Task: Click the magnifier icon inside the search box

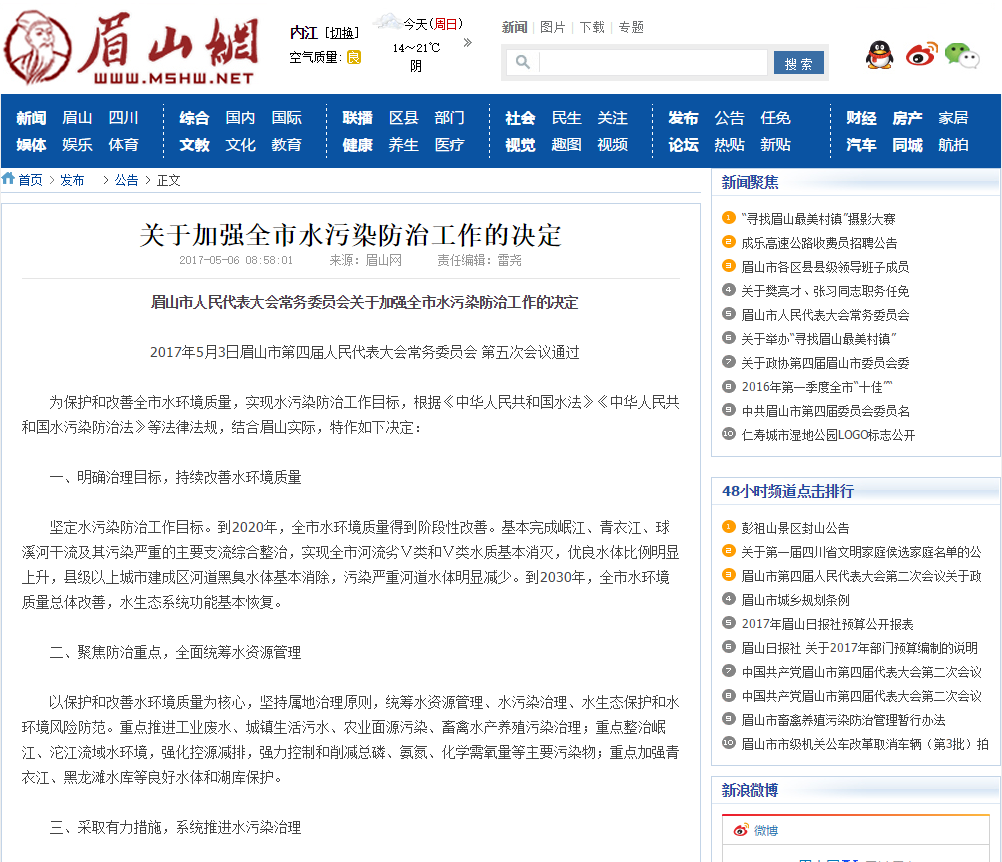Action: [521, 61]
